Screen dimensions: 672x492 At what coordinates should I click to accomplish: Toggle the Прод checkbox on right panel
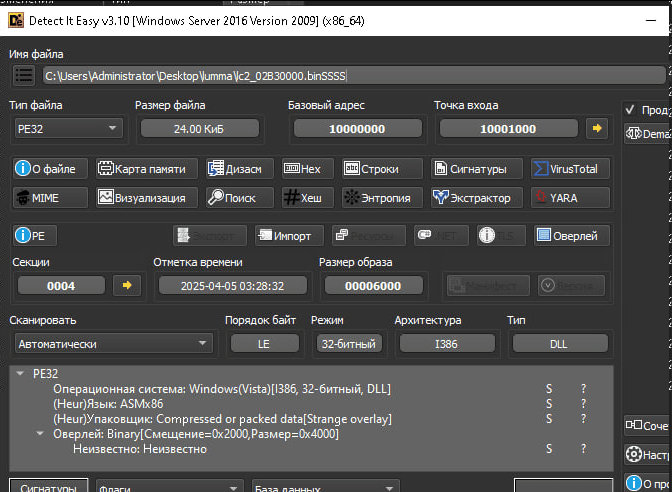630,110
